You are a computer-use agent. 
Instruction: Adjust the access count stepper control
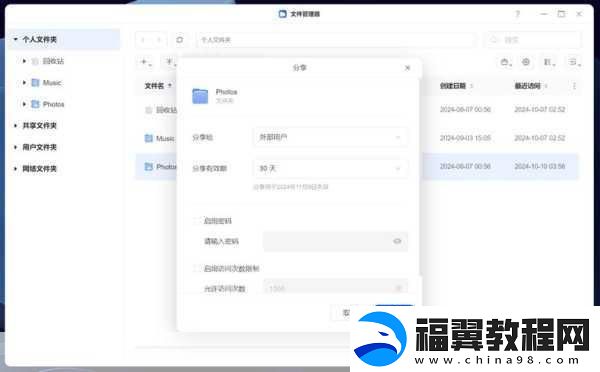pyautogui.click(x=399, y=288)
